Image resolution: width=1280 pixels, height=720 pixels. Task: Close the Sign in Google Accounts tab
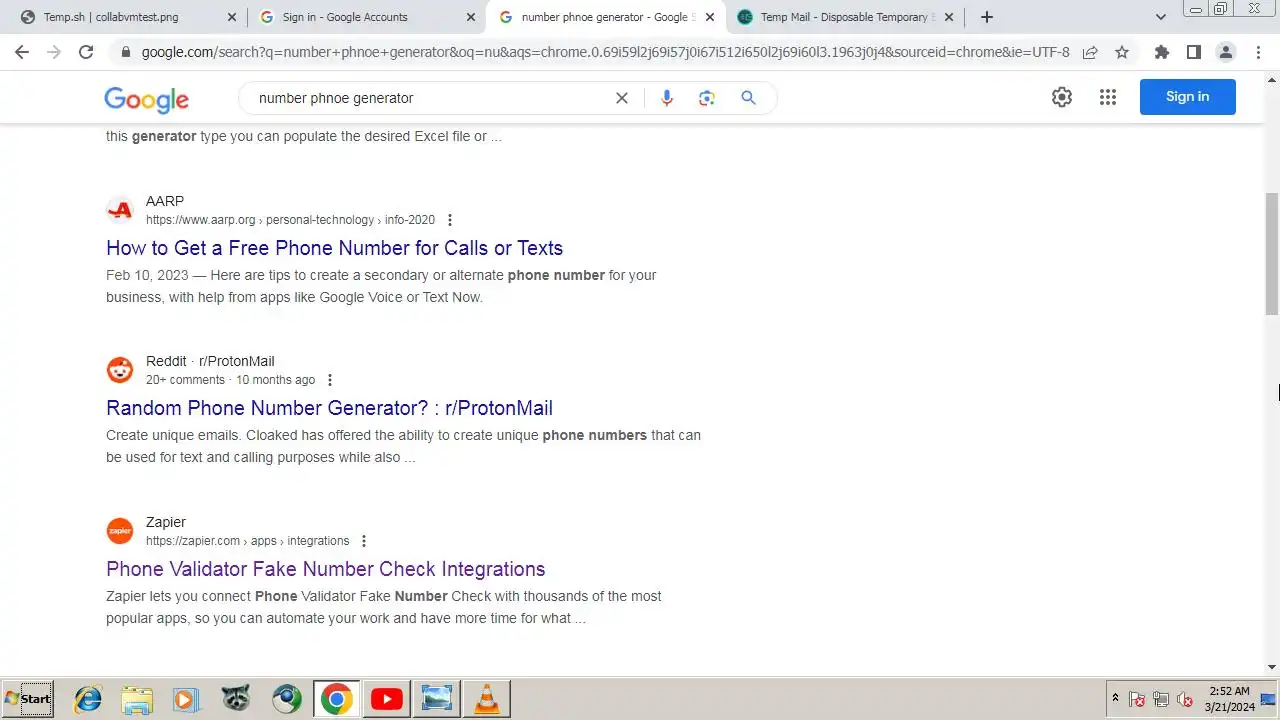click(x=471, y=17)
